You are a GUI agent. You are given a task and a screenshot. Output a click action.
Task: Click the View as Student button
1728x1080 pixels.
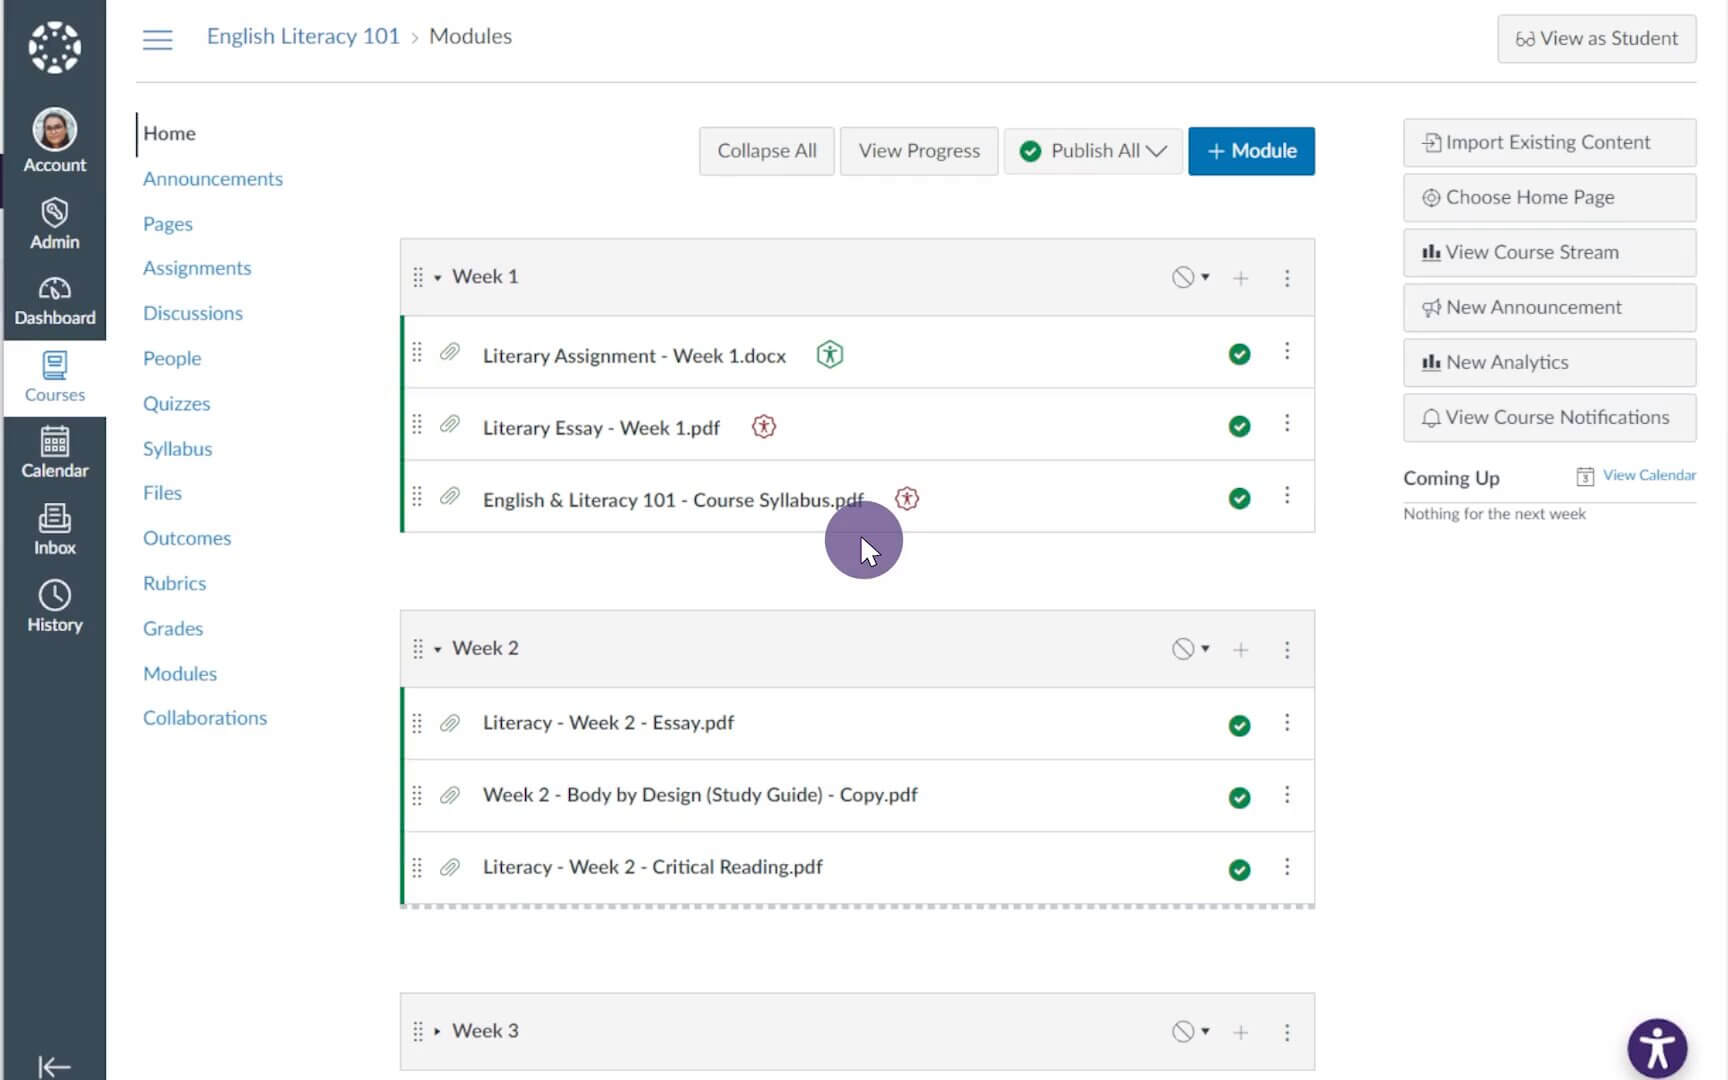coord(1596,38)
